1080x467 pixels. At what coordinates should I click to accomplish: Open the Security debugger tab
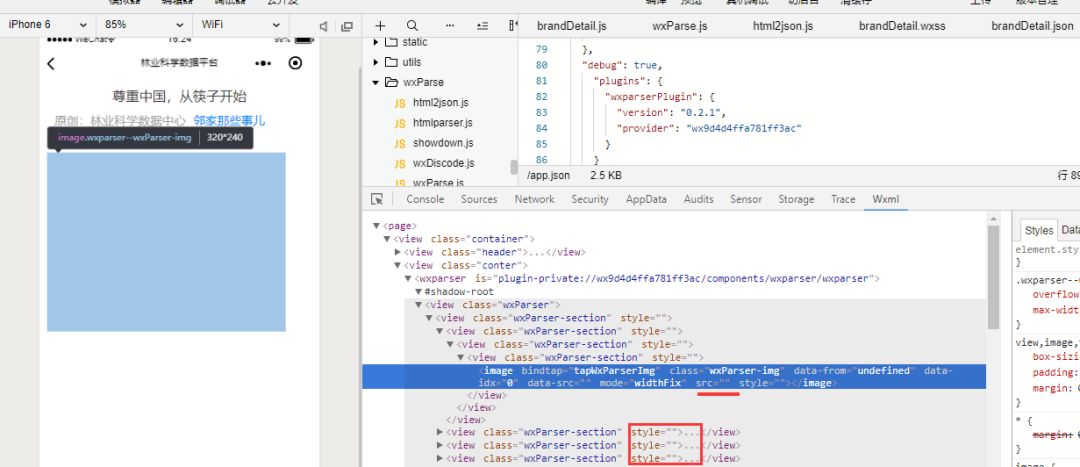coord(590,199)
